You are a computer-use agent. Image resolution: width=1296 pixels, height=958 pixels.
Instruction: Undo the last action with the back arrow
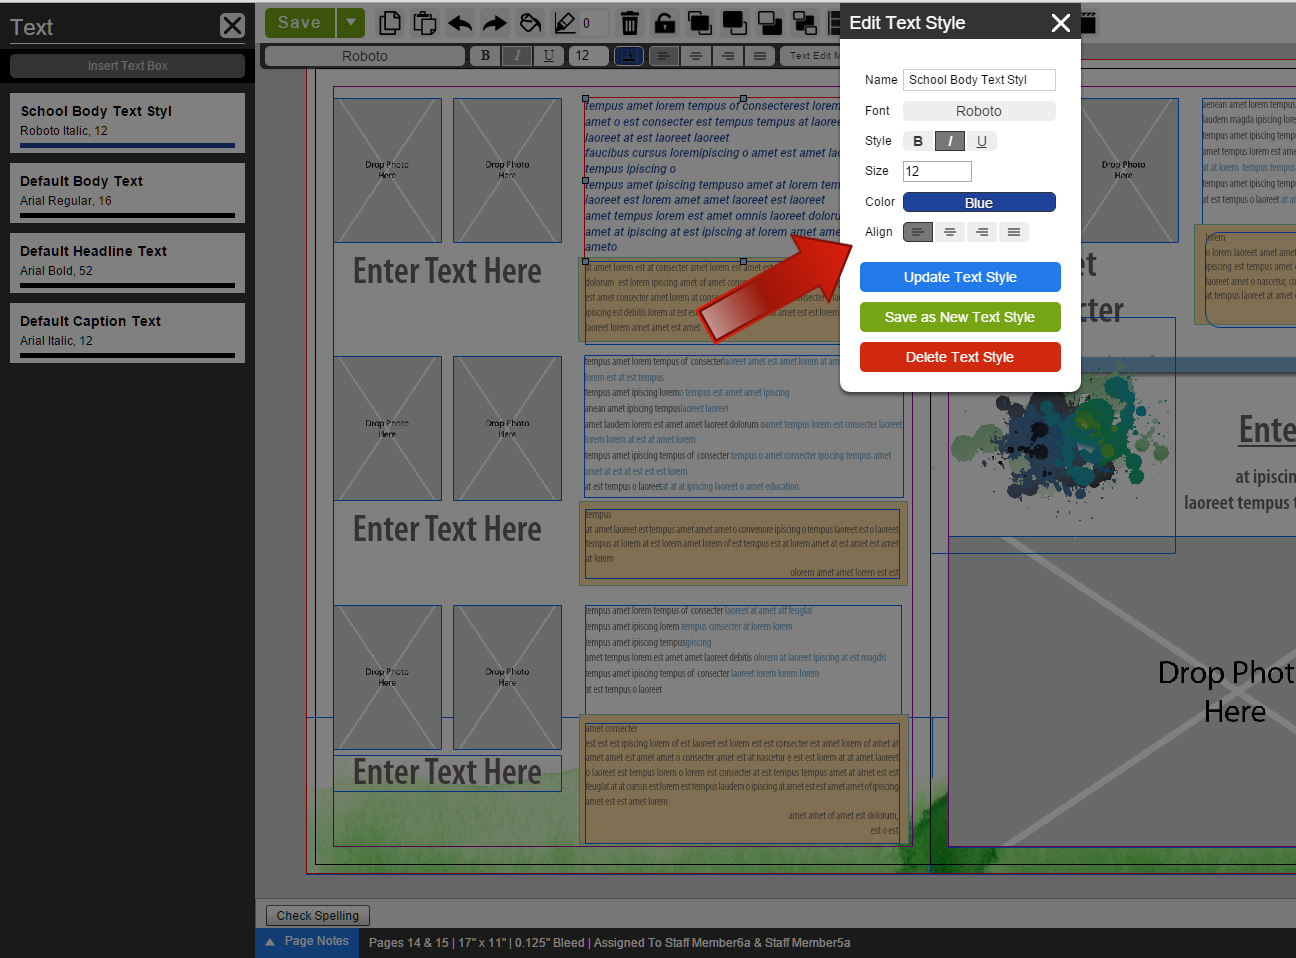[460, 22]
